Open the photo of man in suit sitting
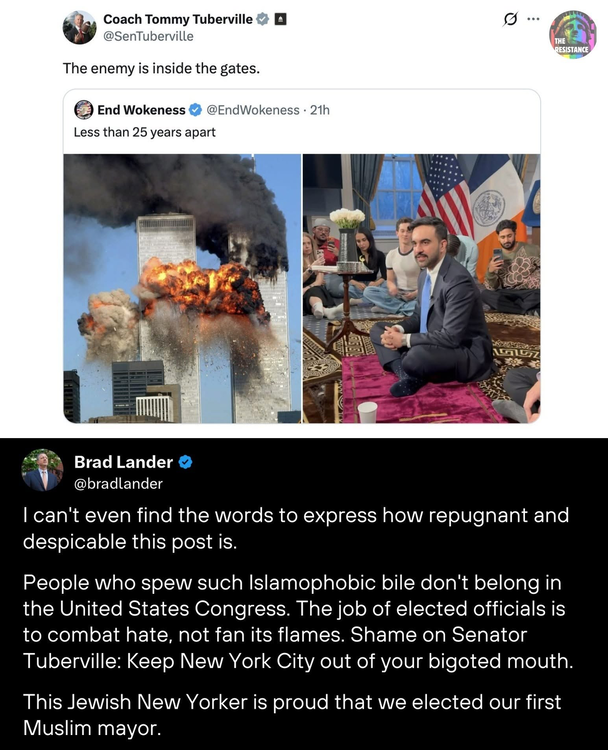The height and width of the screenshot is (750, 608). [421, 288]
